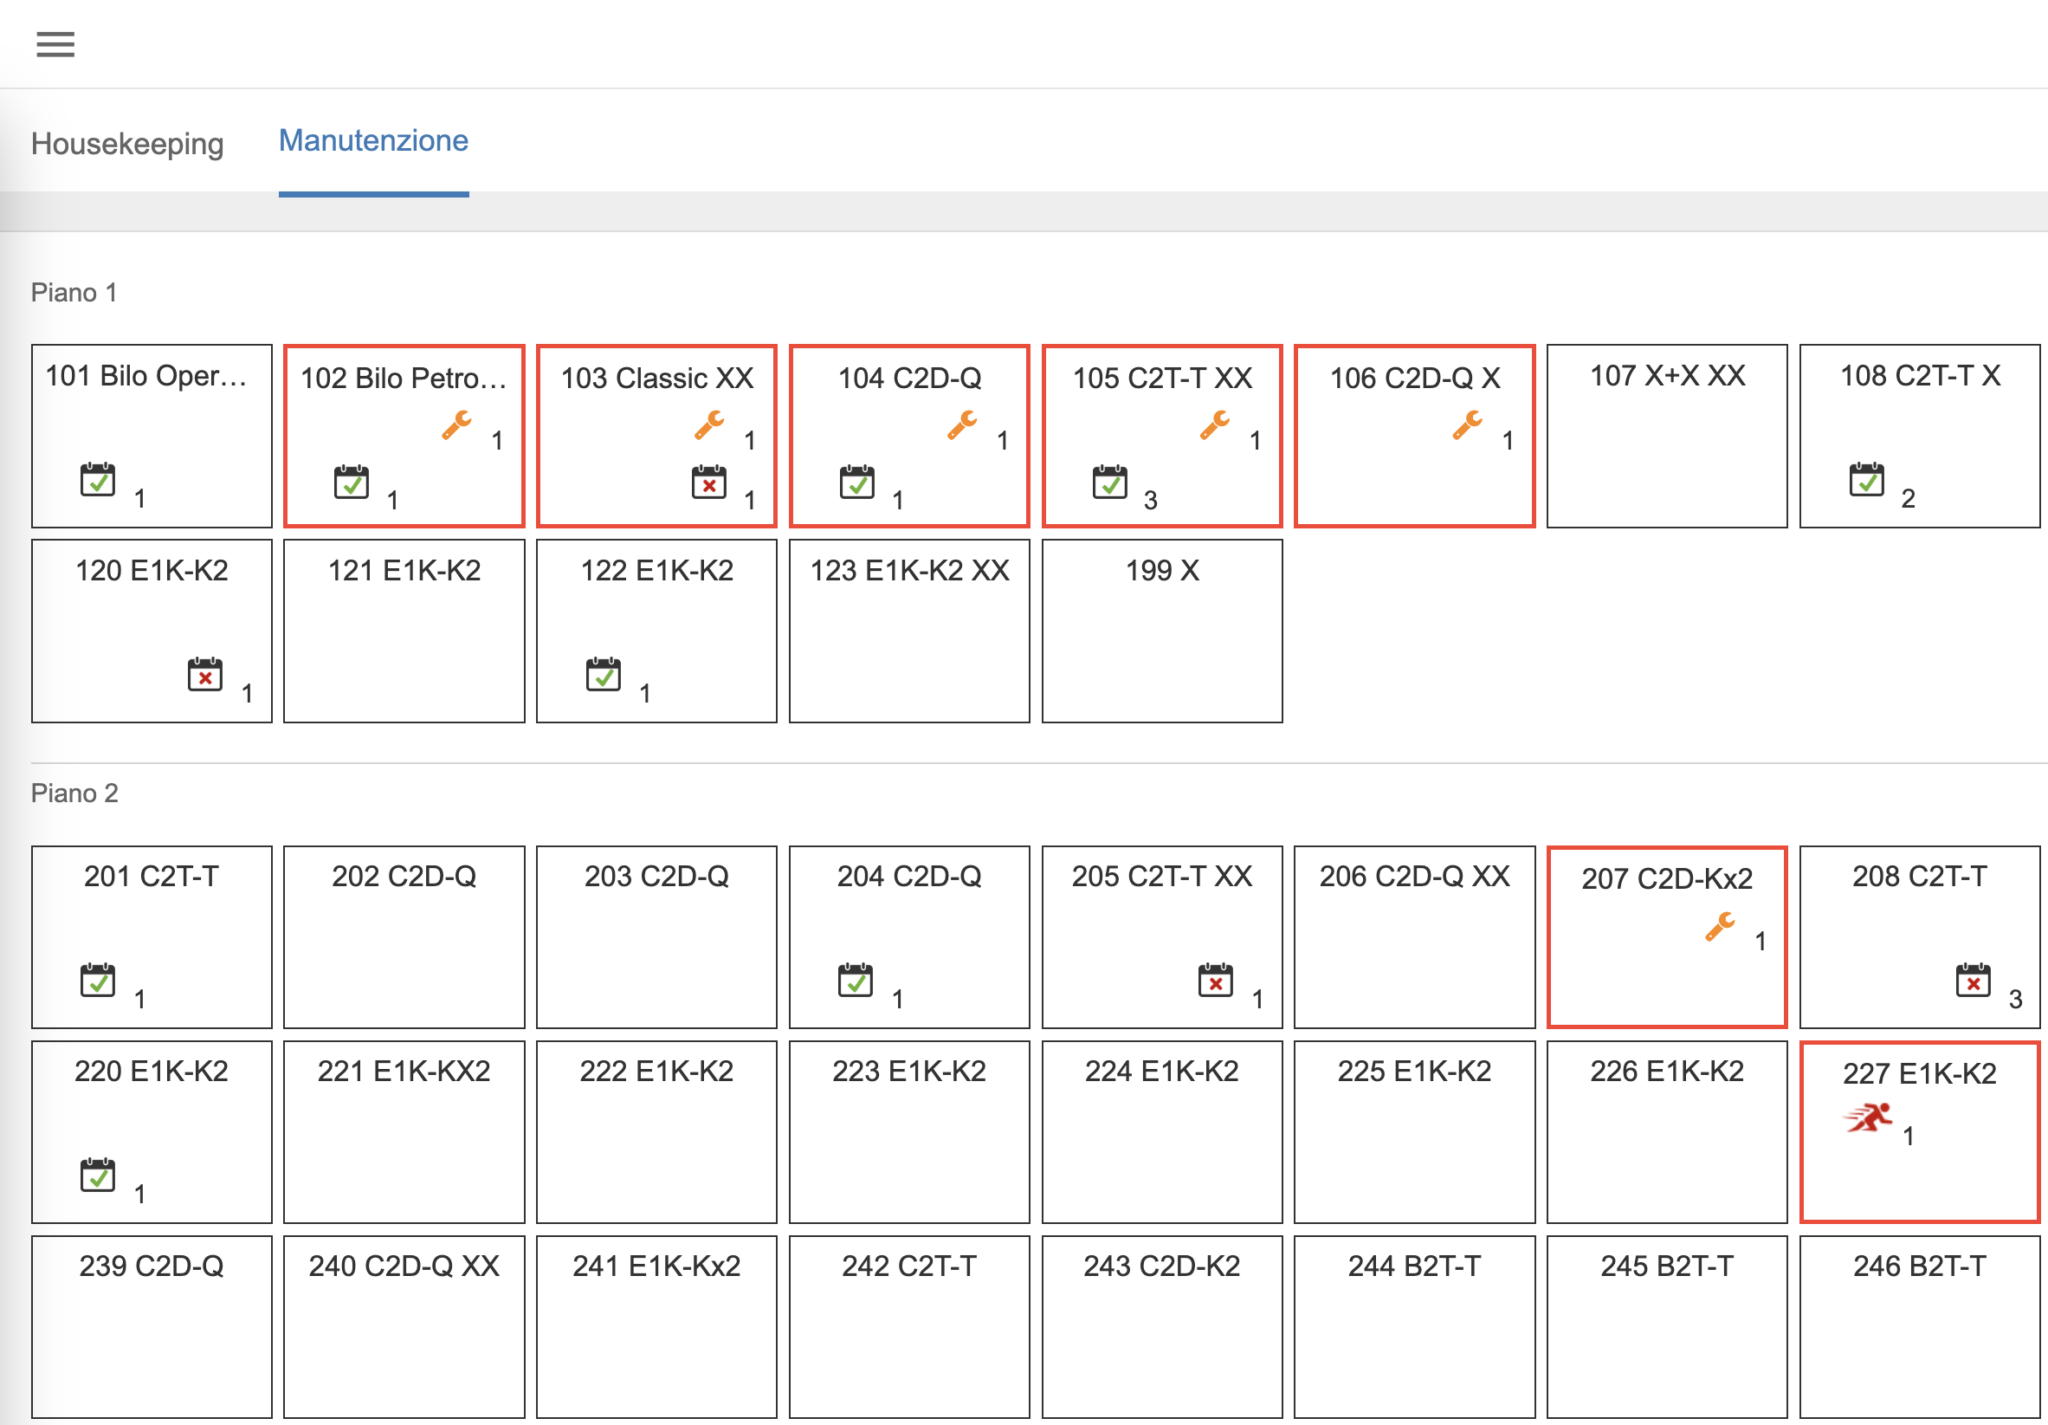
Task: Click orange wrench icon in room 104
Action: 962,425
